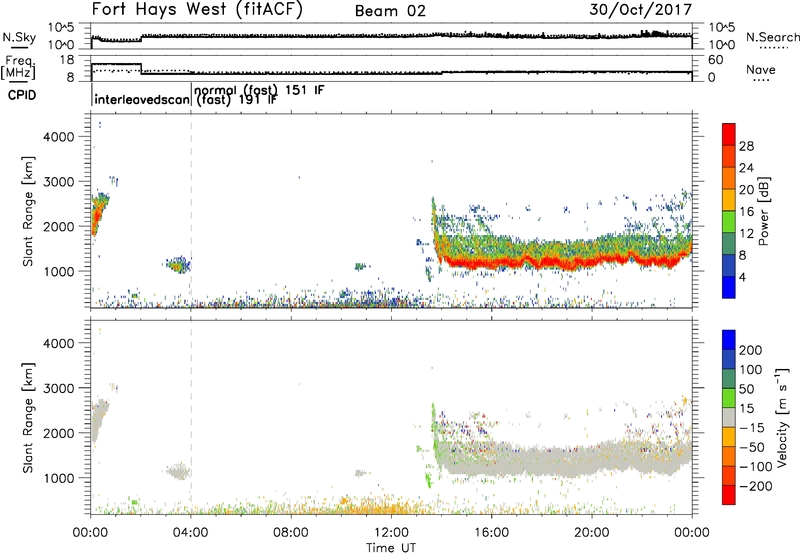
Task: Click the "4" label on the power color bar
Action: [742, 277]
